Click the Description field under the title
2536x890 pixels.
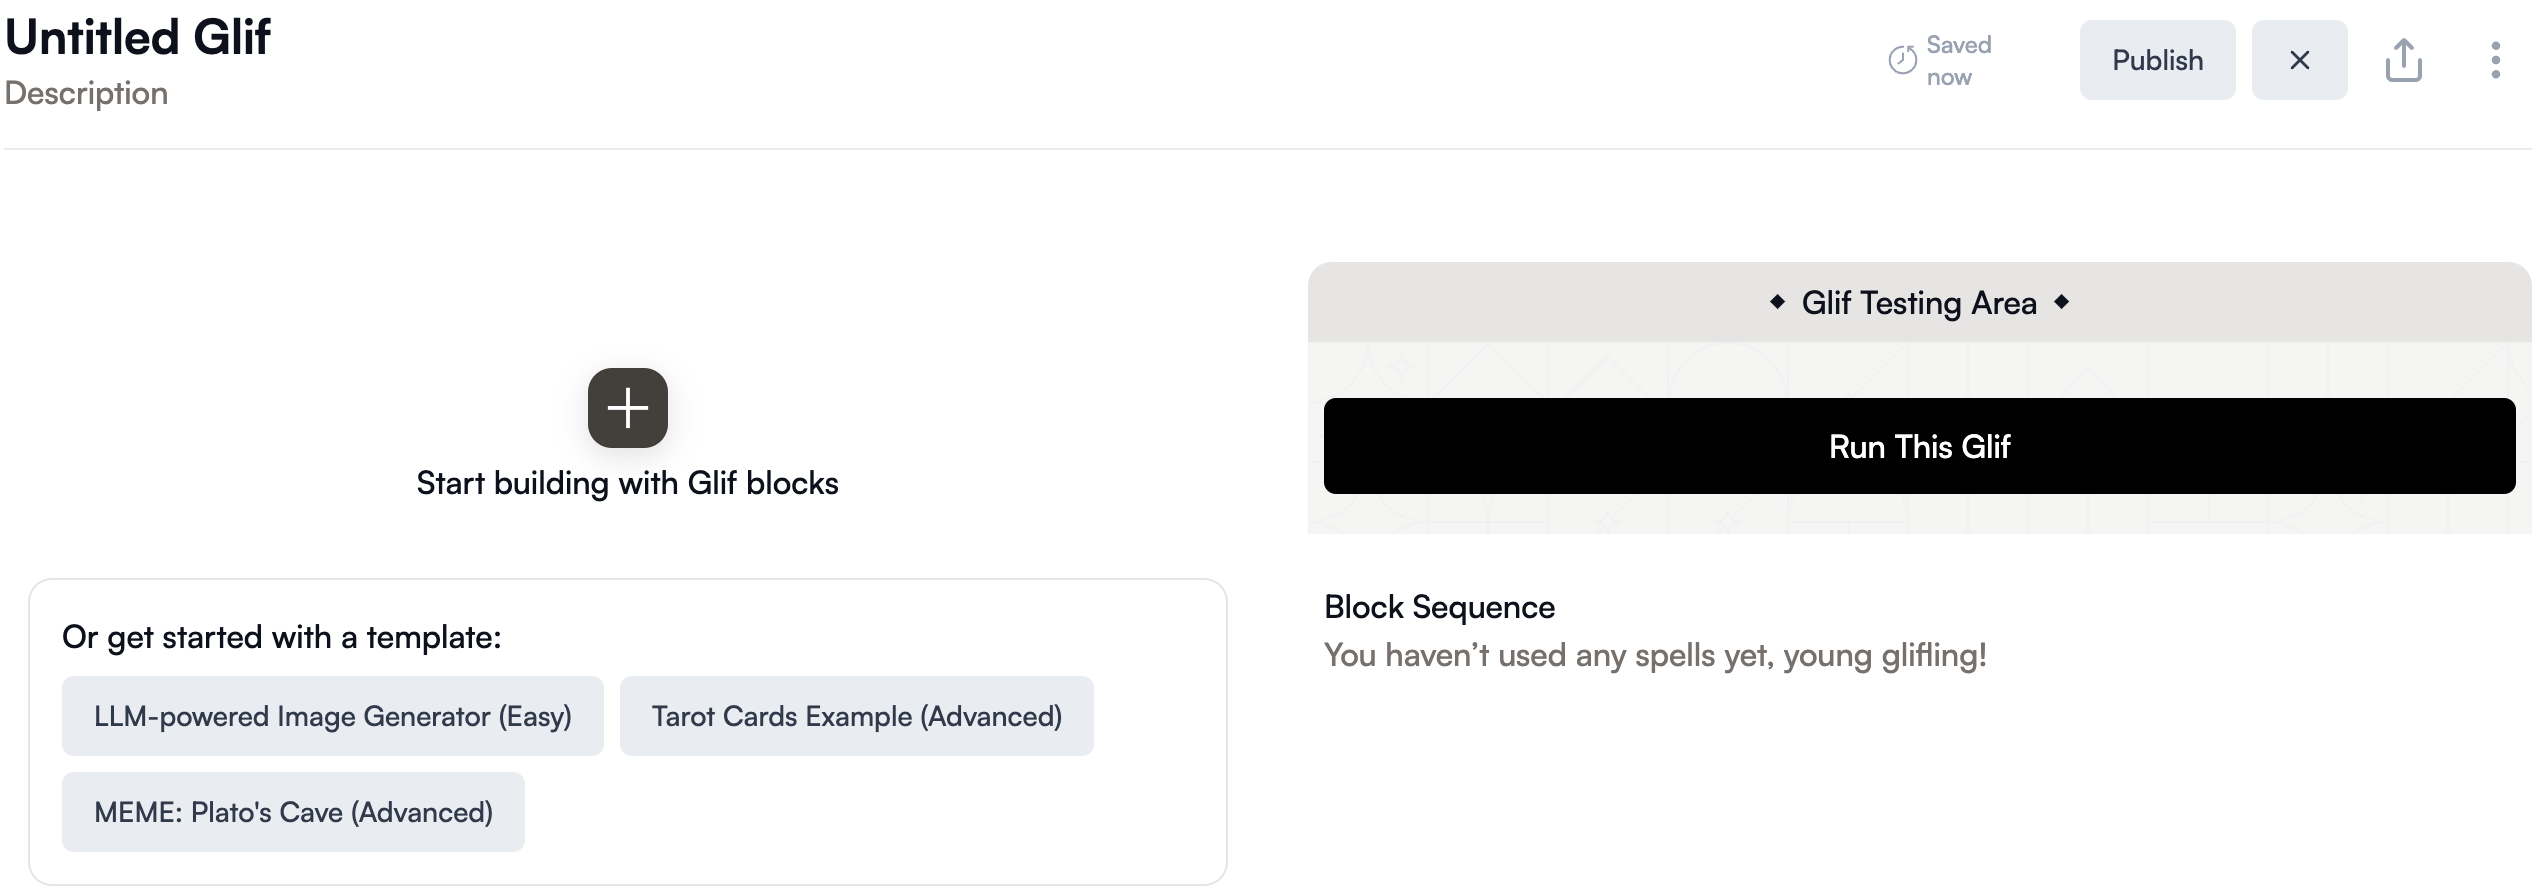(x=86, y=93)
